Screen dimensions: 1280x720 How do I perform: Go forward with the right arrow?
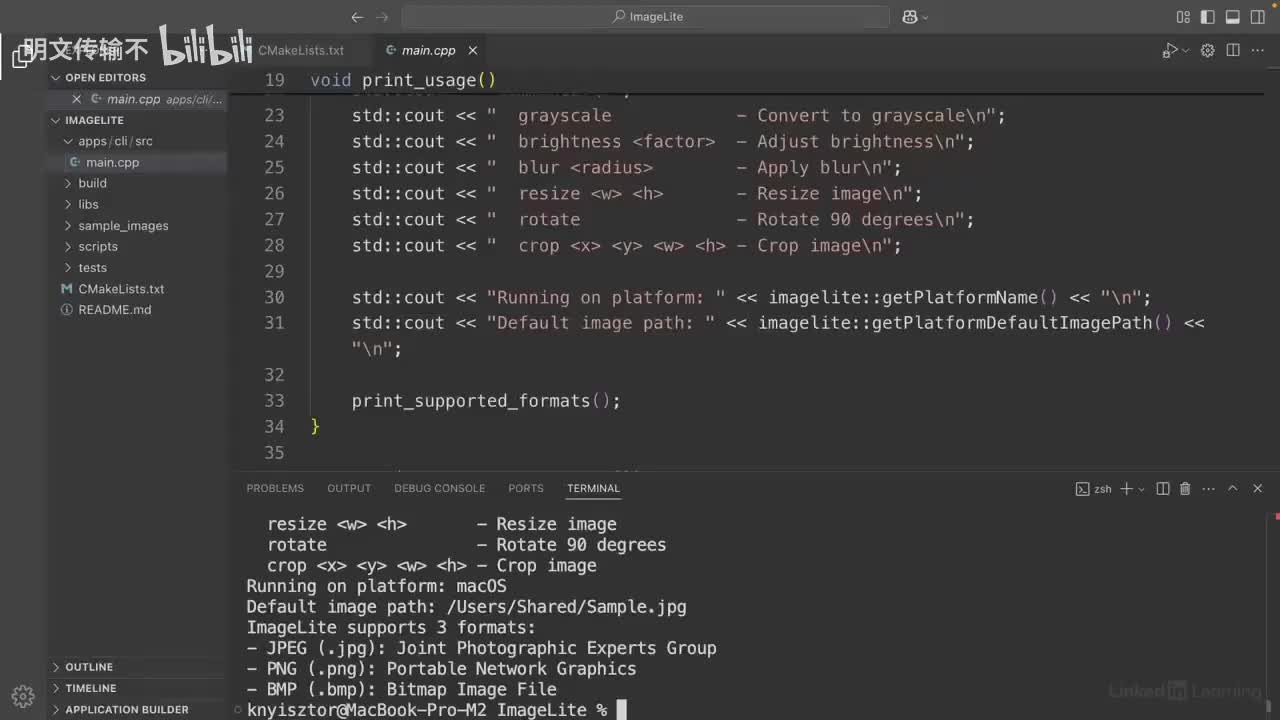click(384, 17)
